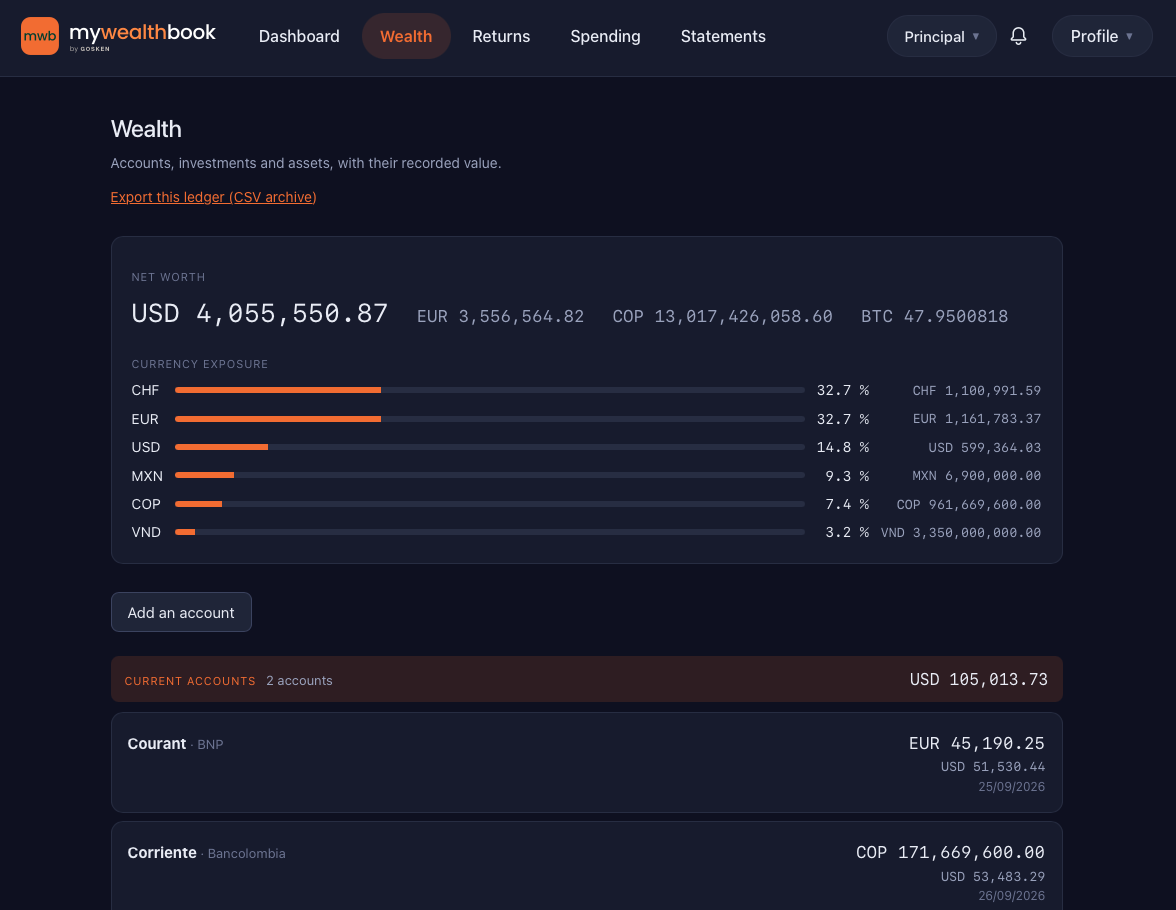Image resolution: width=1176 pixels, height=910 pixels.
Task: Open the Courant BNP account card
Action: pos(586,762)
